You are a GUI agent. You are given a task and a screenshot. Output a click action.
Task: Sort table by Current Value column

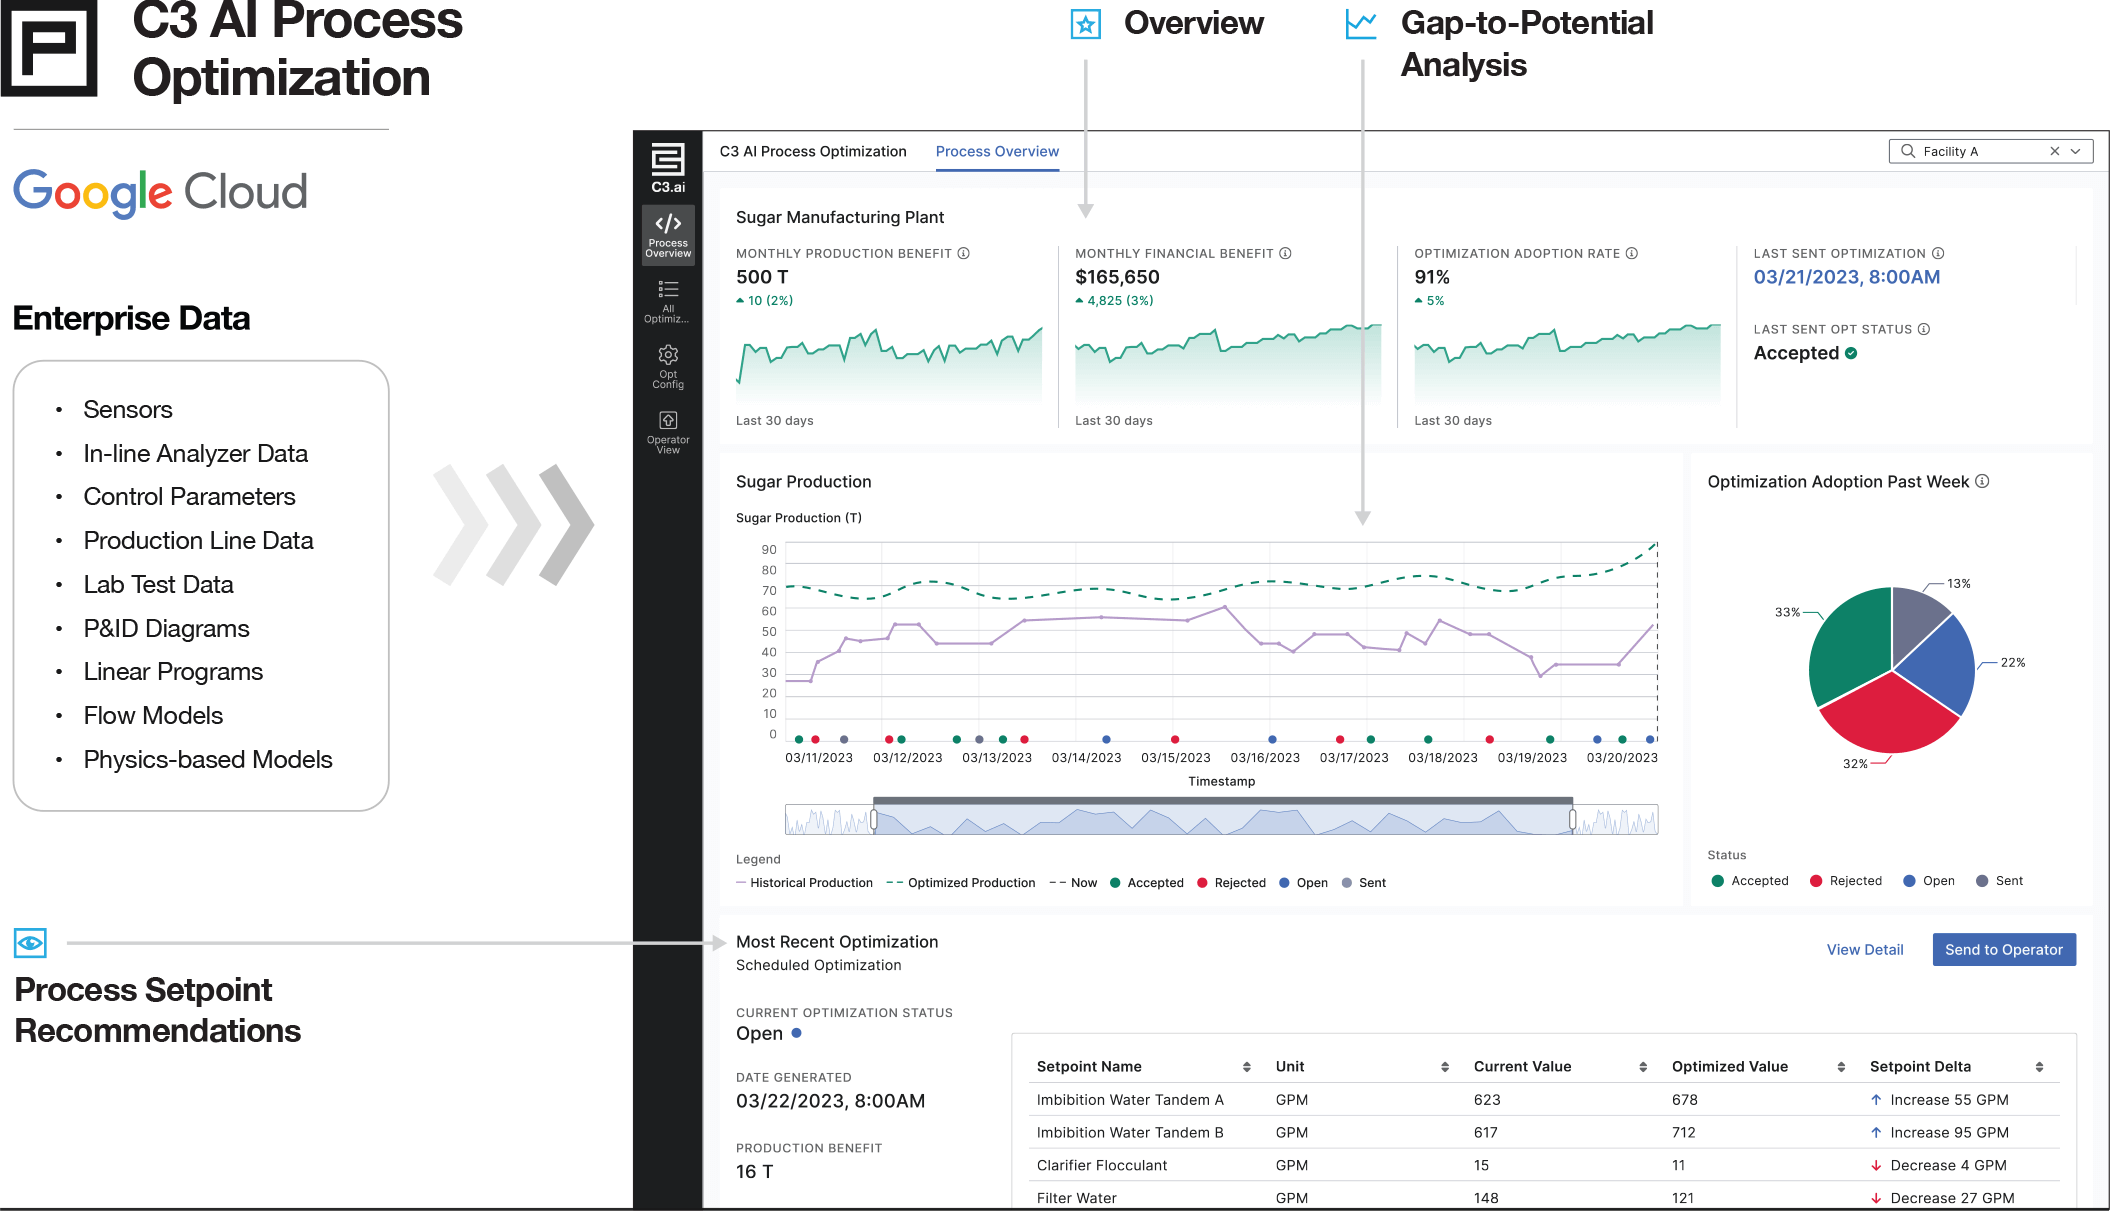pos(1643,1067)
